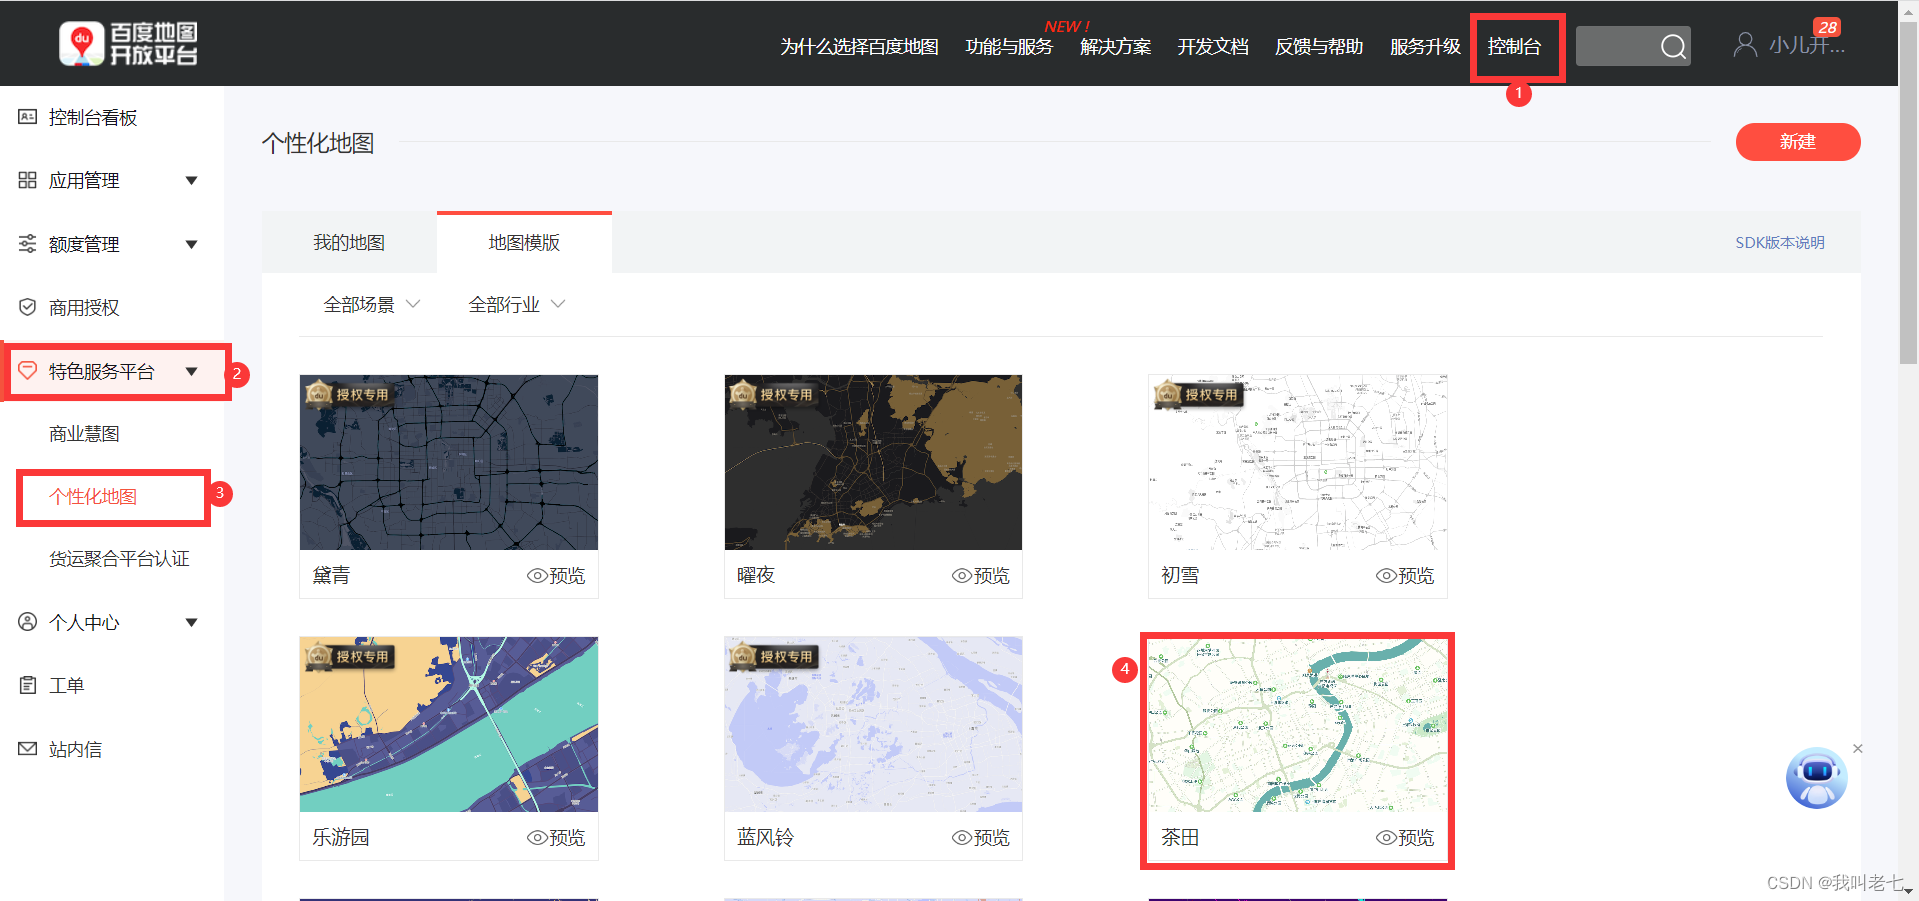Select the 乐游园 colorful map thumbnail
Viewport: 1919px width, 901px height.
[449, 724]
